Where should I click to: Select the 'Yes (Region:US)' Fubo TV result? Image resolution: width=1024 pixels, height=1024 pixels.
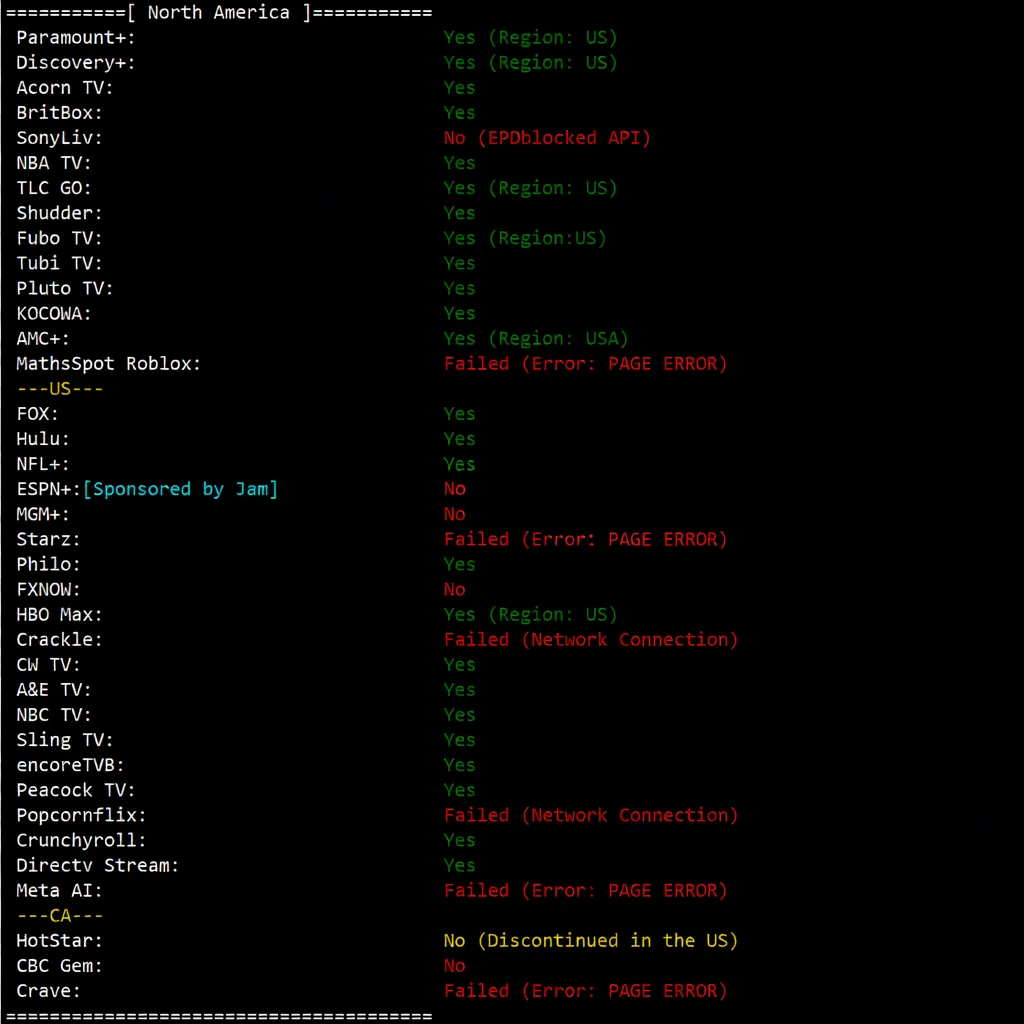tap(525, 238)
